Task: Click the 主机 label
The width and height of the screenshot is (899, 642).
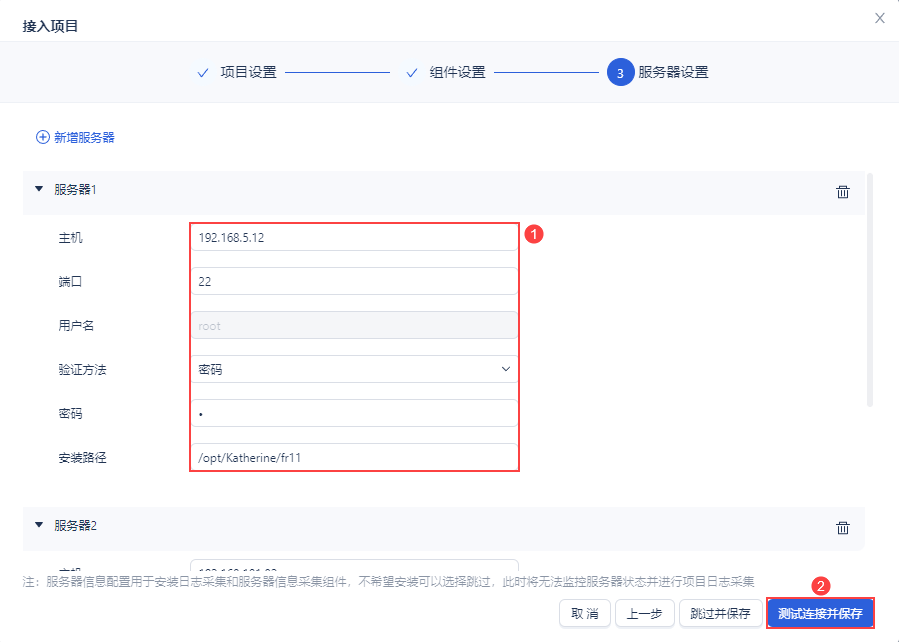Action: click(x=71, y=238)
